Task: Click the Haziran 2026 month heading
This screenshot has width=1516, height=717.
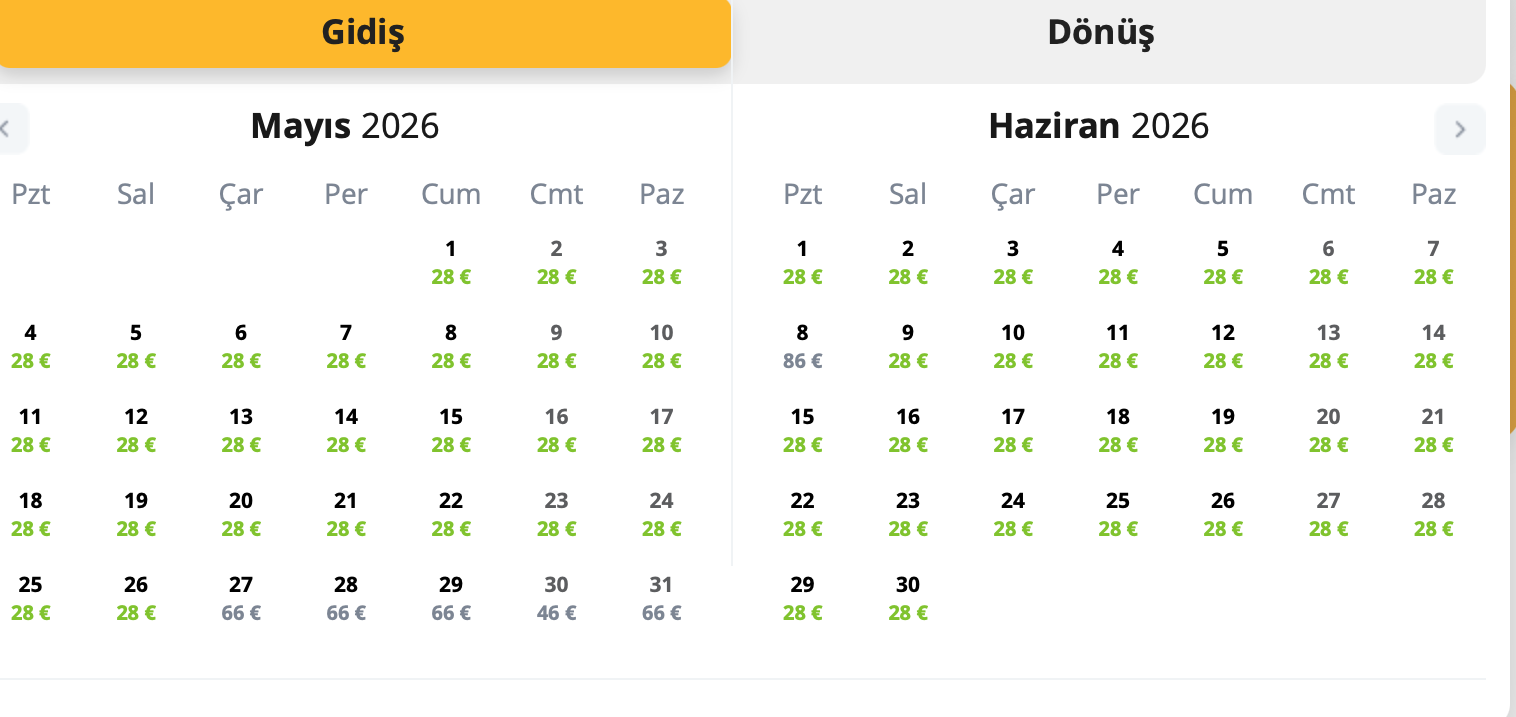Action: (1098, 126)
